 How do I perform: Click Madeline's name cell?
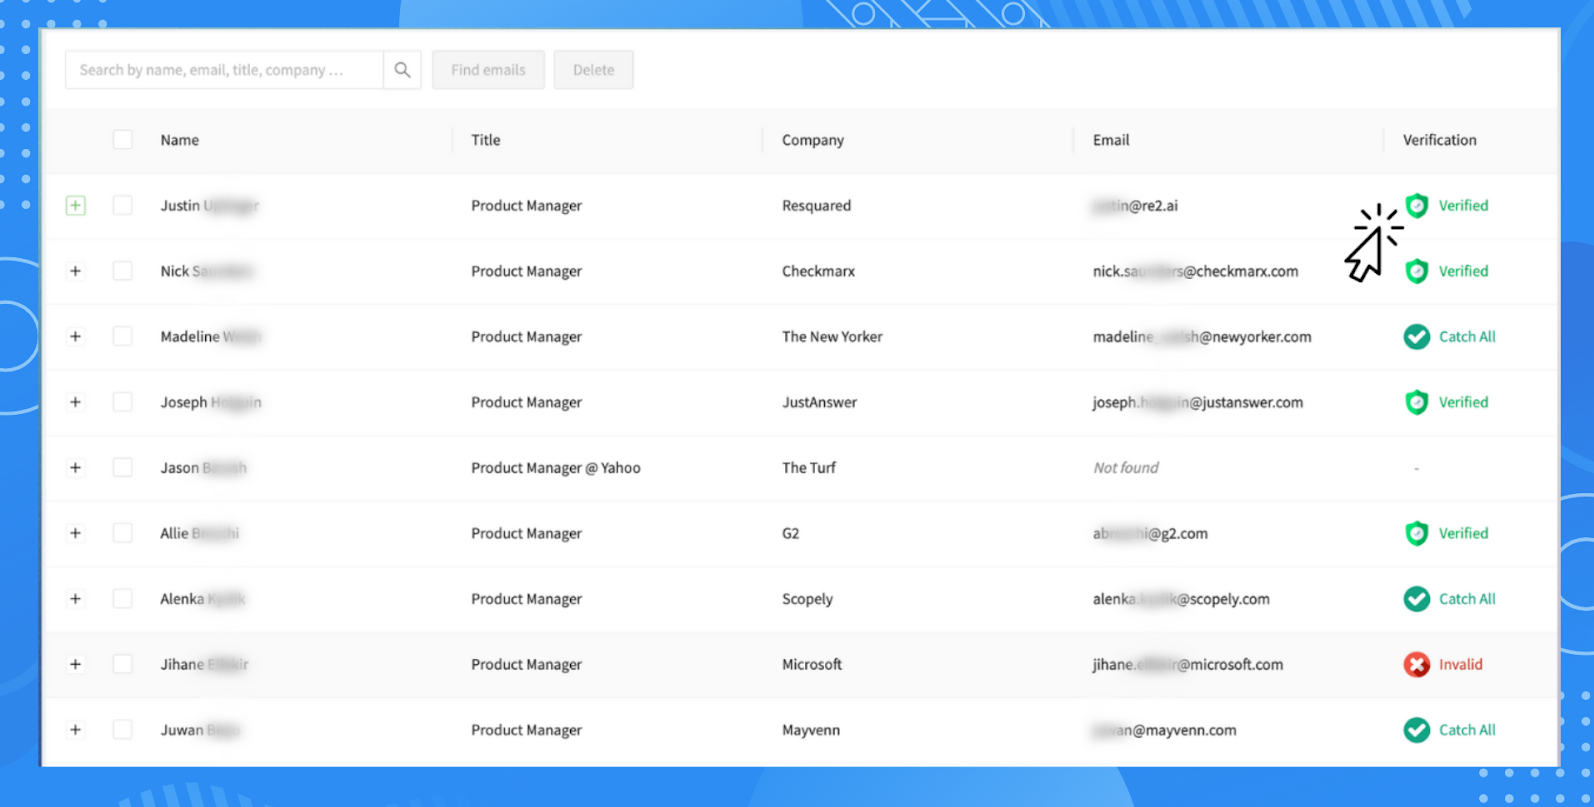point(210,337)
